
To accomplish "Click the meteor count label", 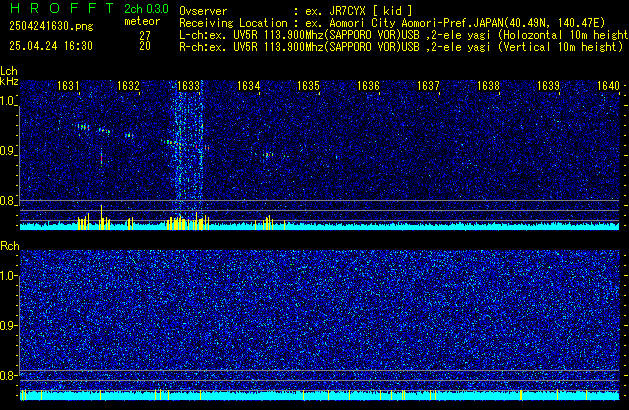I will point(142,21).
